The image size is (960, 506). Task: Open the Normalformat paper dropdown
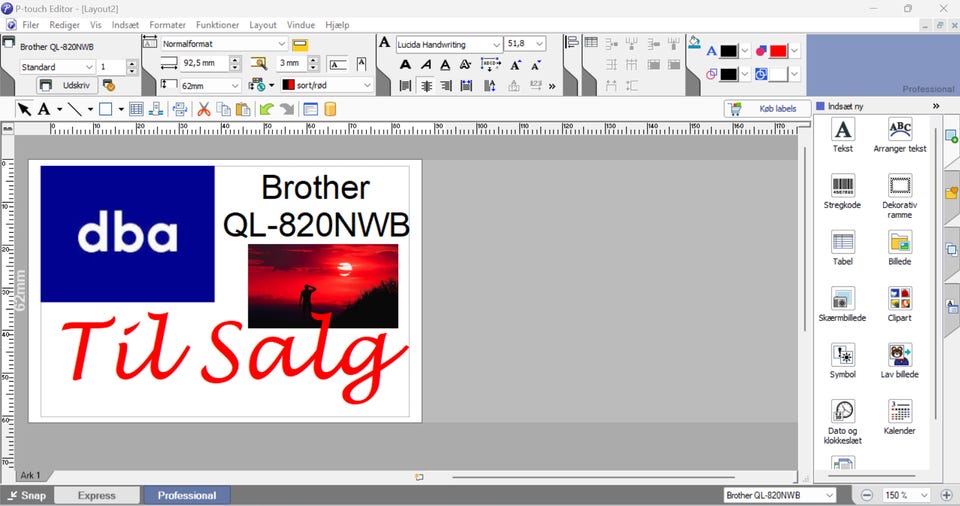281,44
